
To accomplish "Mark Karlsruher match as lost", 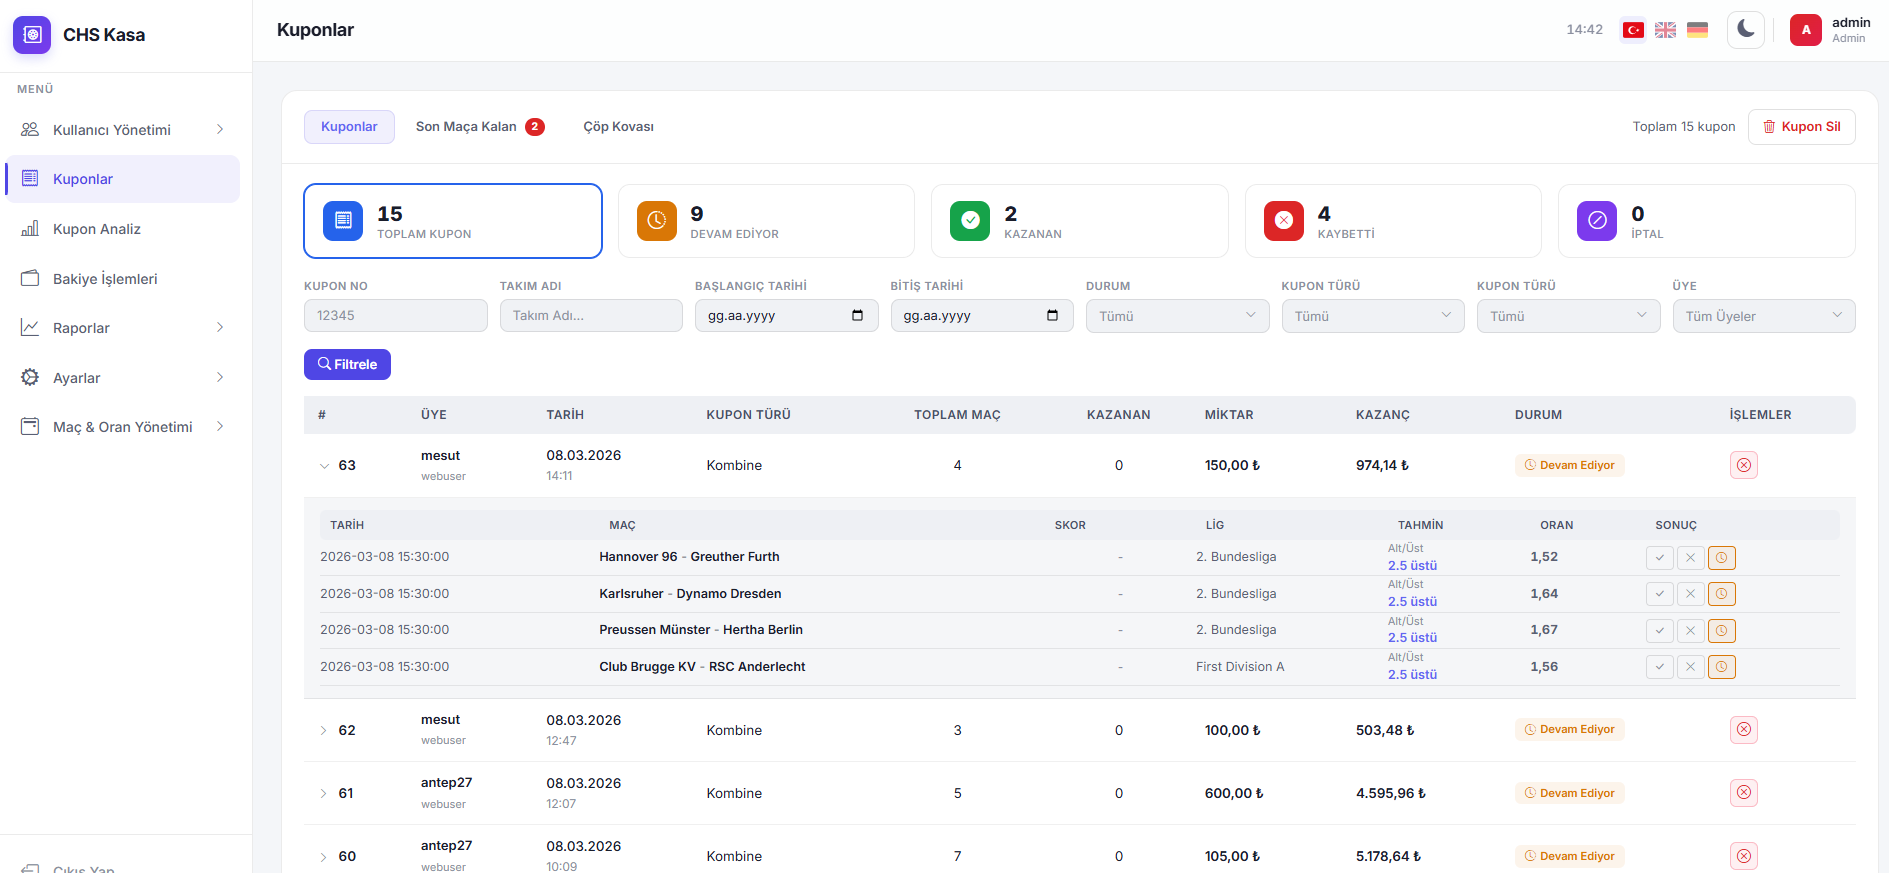I will [x=1691, y=594].
